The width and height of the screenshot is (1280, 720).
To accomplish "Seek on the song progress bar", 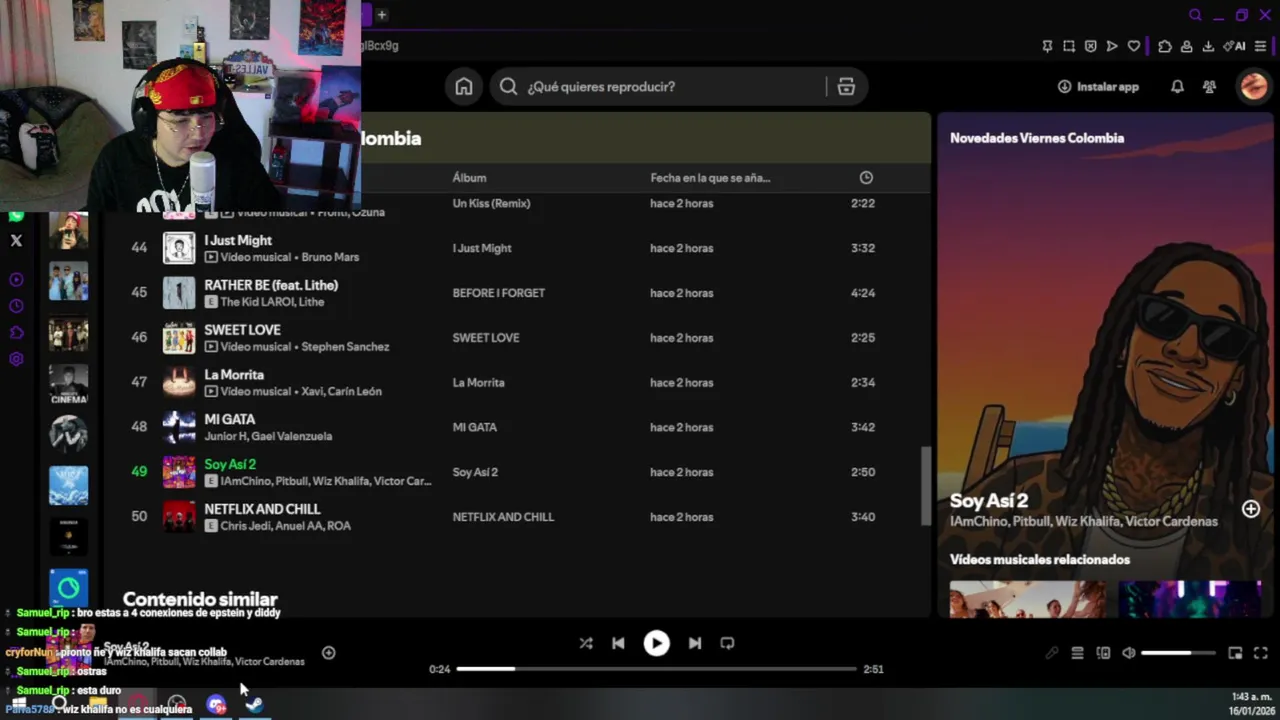I will click(657, 669).
